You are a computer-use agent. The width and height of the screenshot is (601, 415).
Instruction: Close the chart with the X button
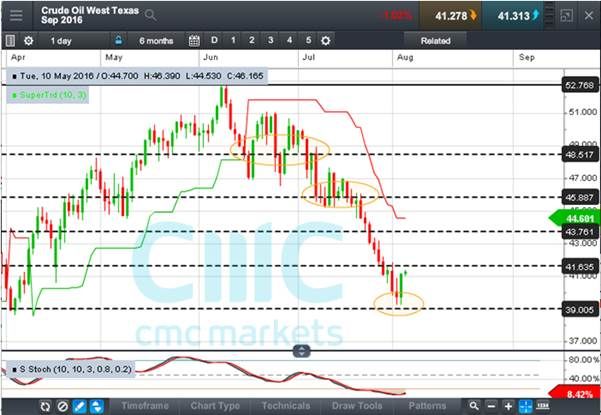(x=589, y=16)
